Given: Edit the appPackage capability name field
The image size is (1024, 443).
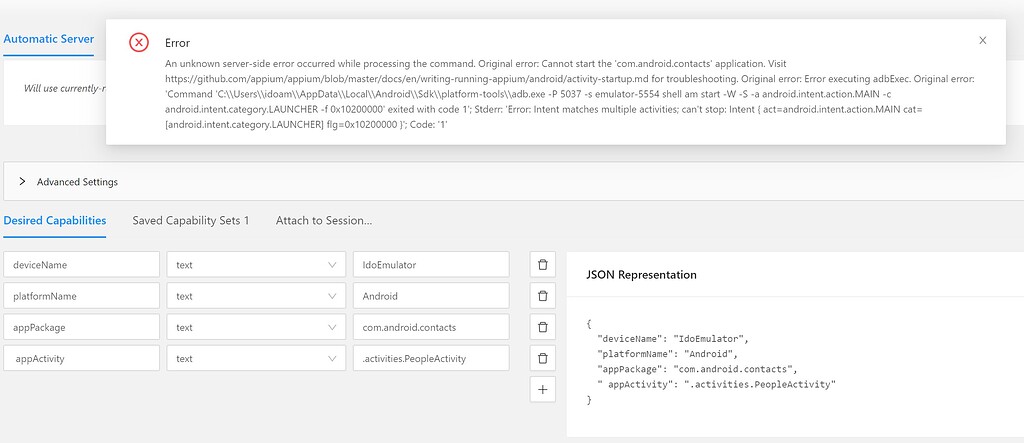Looking at the screenshot, I should pyautogui.click(x=81, y=327).
